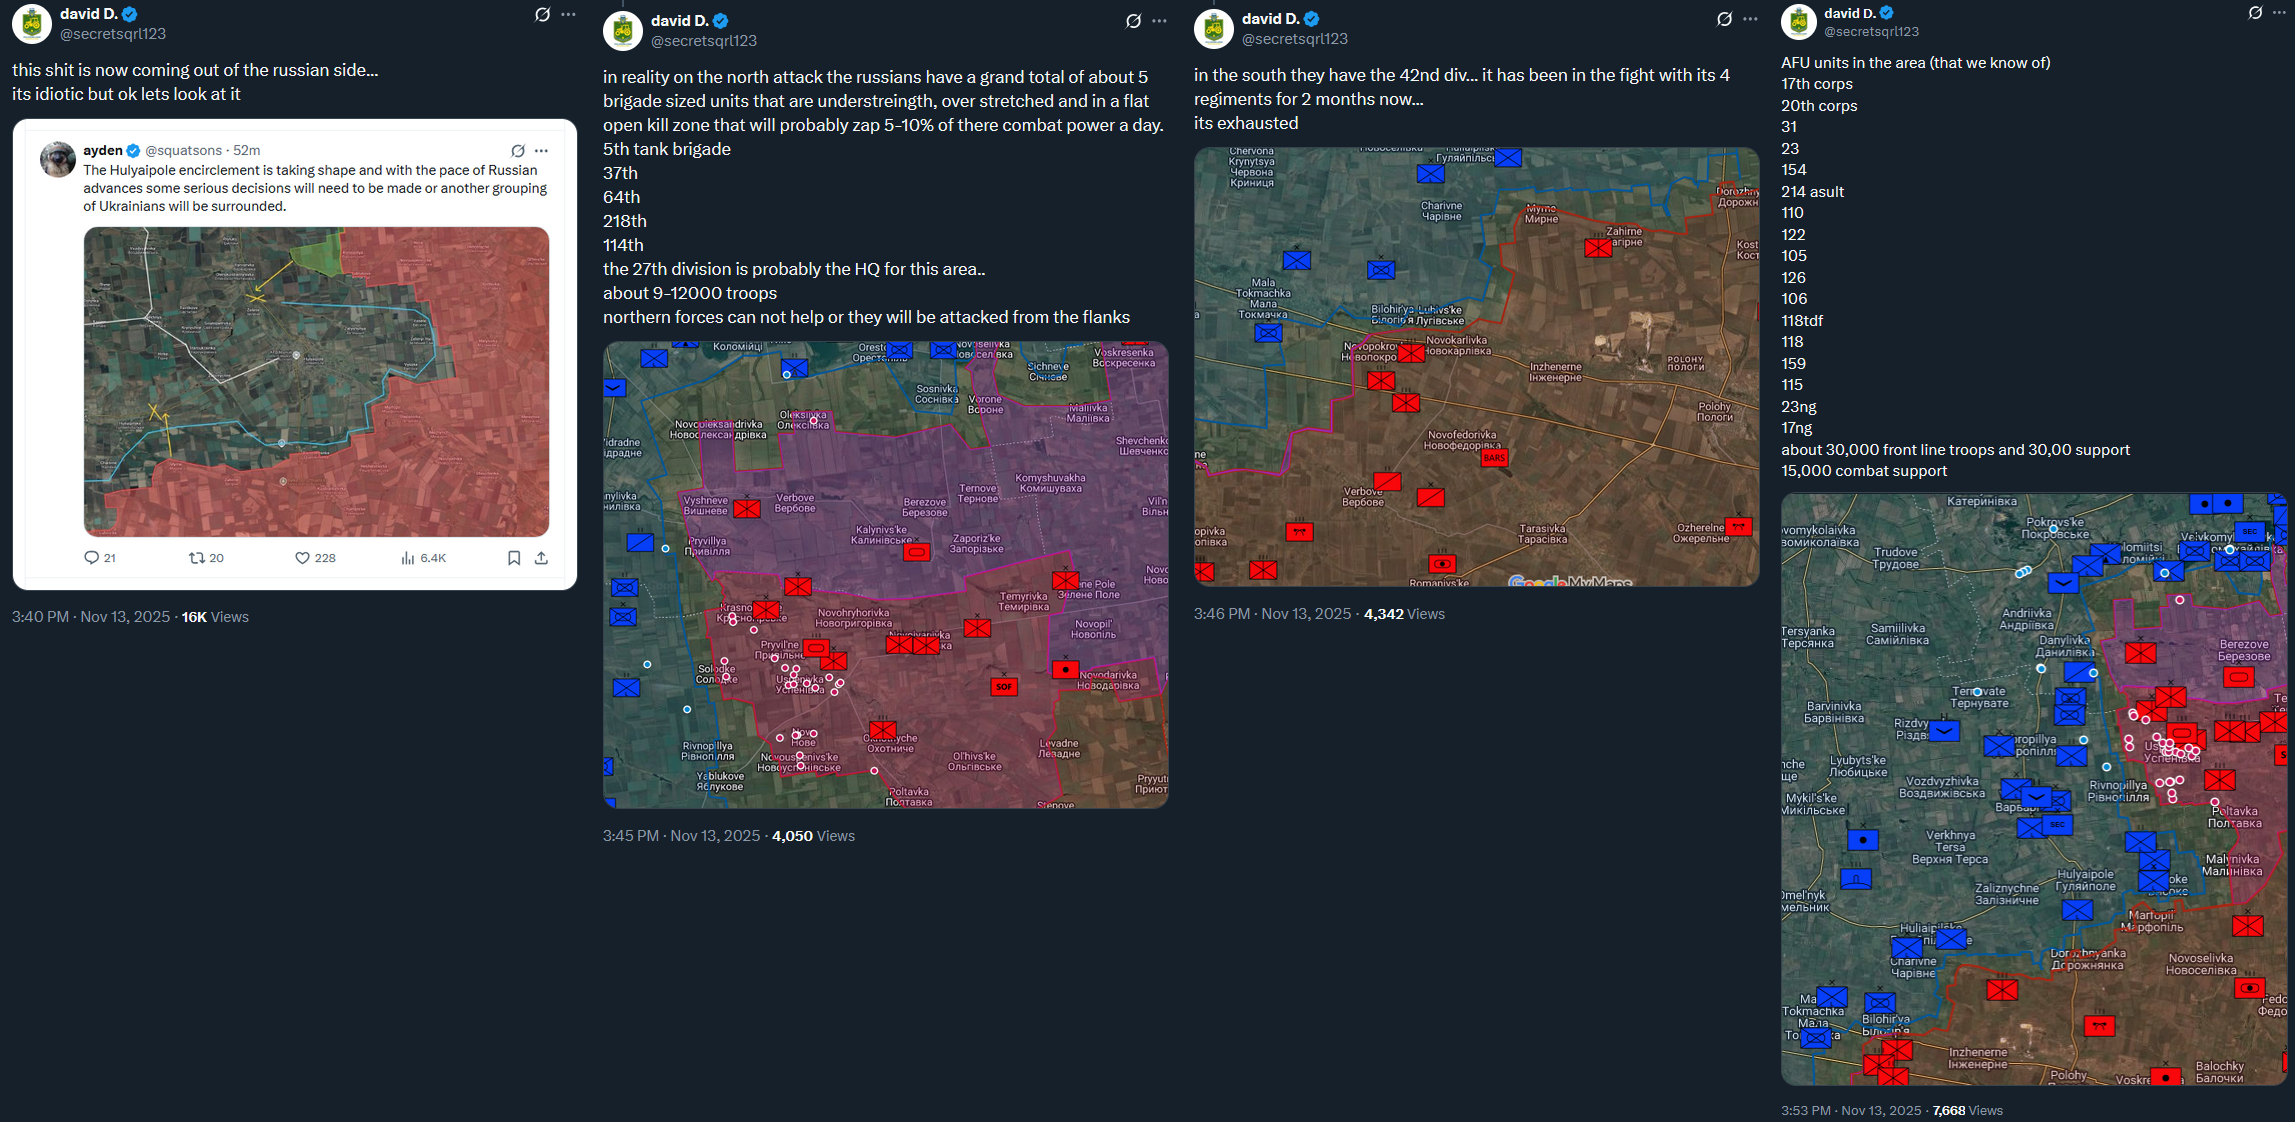Open ayden's profile name link
Image resolution: width=2295 pixels, height=1122 pixels.
[102, 150]
